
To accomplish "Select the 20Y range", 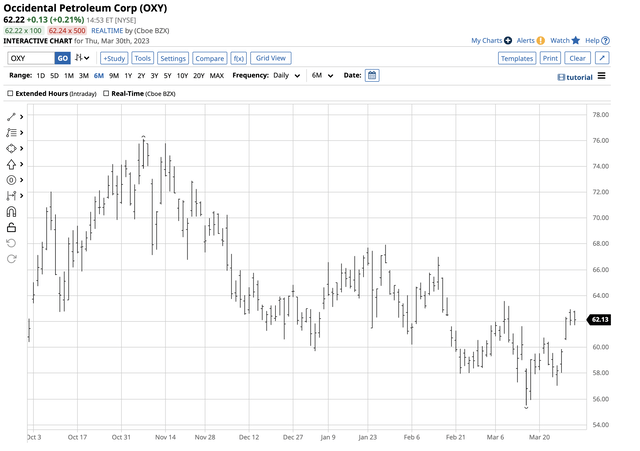I will (199, 76).
